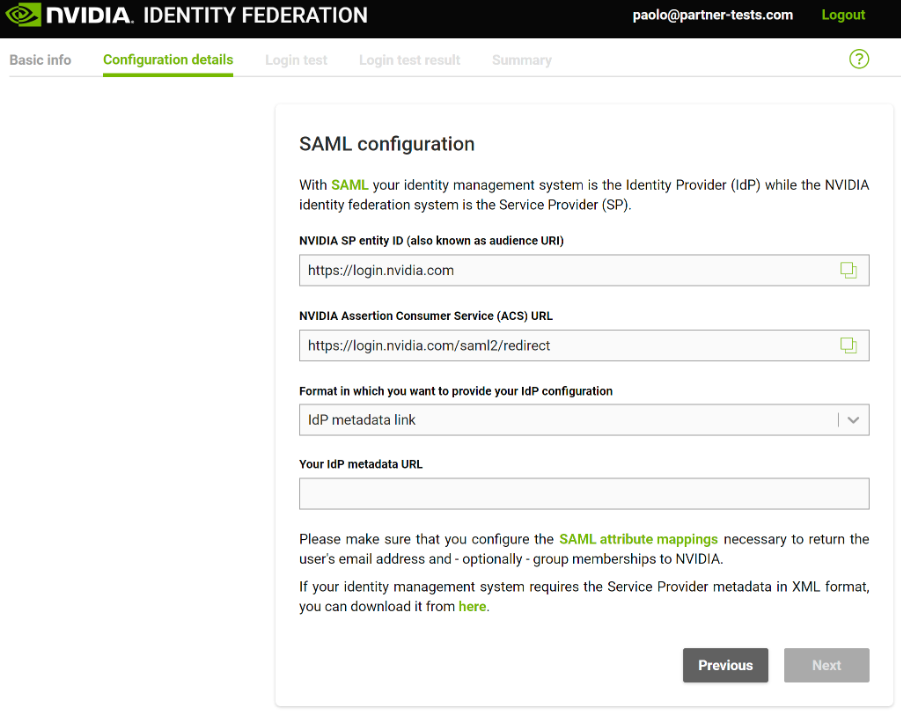901x715 pixels.
Task: Click the https://login.nvidia.com entity ID field
Action: click(x=584, y=270)
